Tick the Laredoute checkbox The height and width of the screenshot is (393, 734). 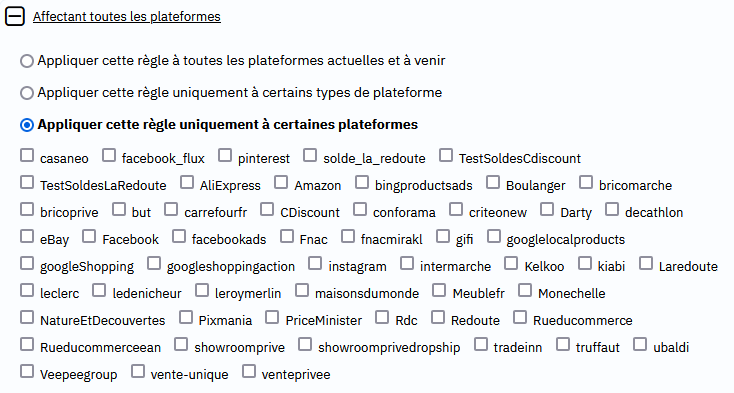coord(646,263)
